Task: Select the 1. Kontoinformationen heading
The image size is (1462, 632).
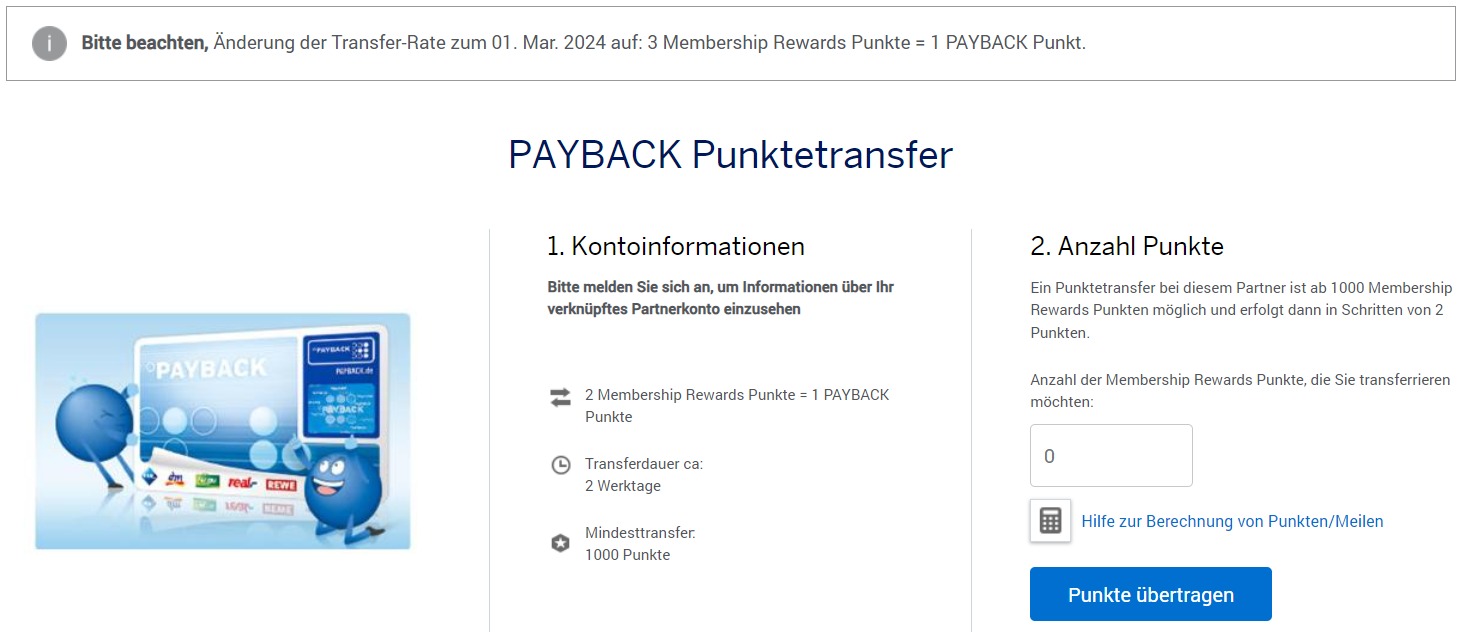Action: 675,246
